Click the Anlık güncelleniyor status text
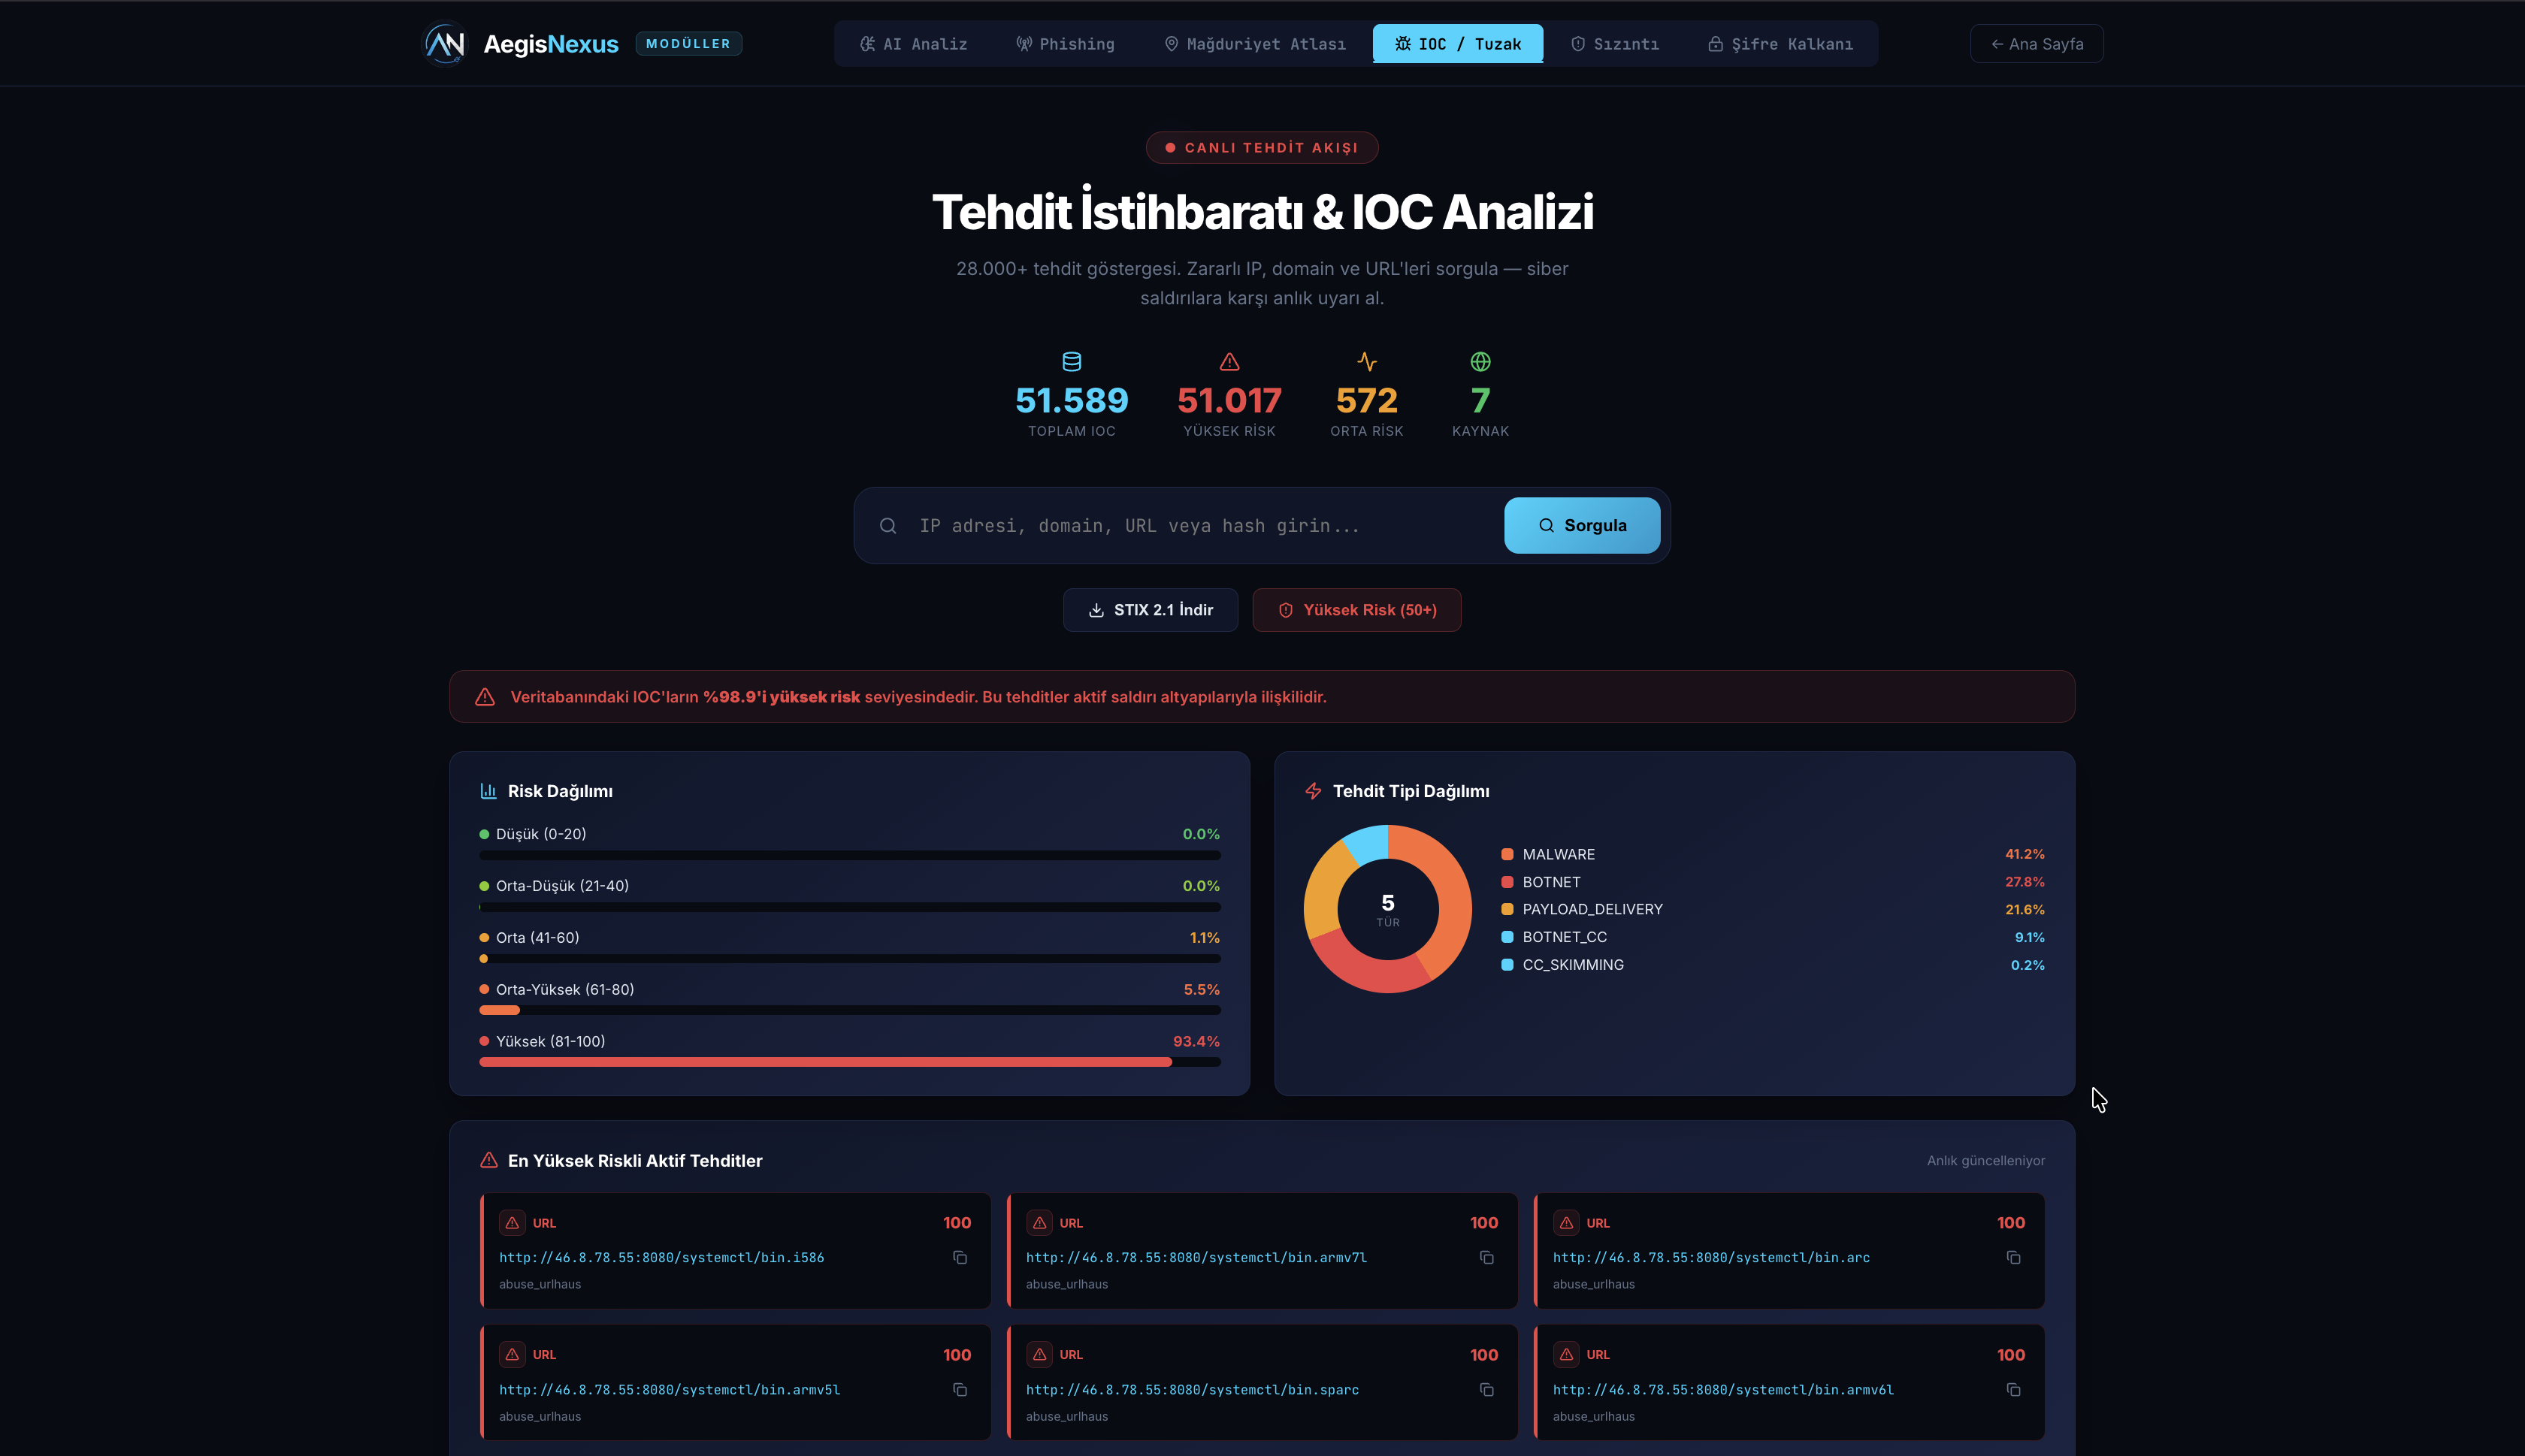Screen dimensions: 2525x1456 (1986, 1161)
